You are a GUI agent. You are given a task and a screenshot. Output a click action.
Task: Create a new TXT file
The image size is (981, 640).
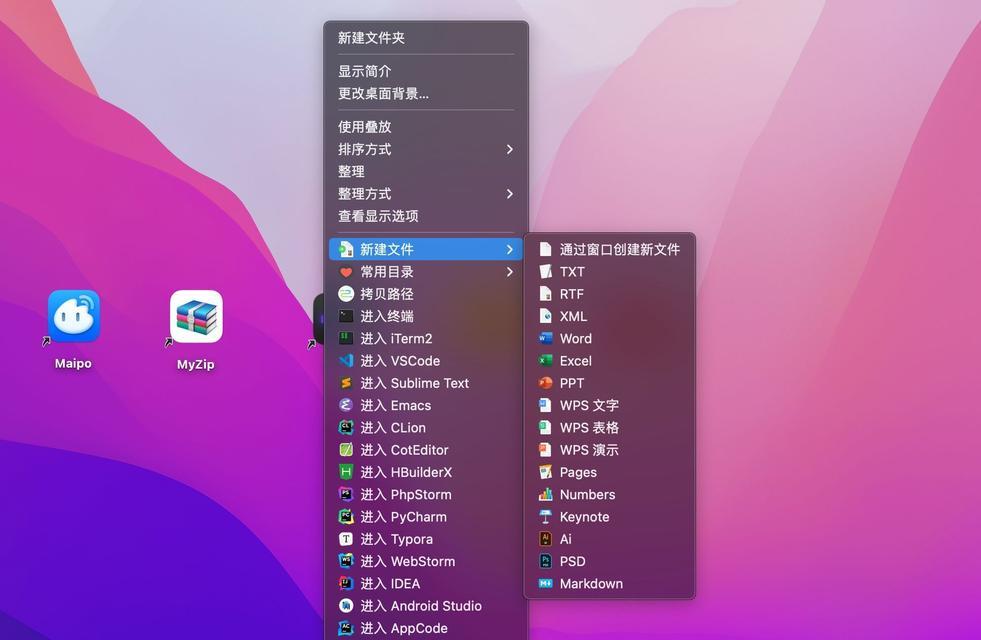click(x=609, y=272)
